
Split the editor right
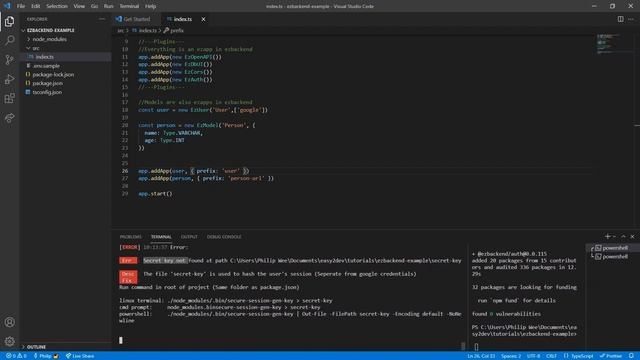[x=620, y=19]
